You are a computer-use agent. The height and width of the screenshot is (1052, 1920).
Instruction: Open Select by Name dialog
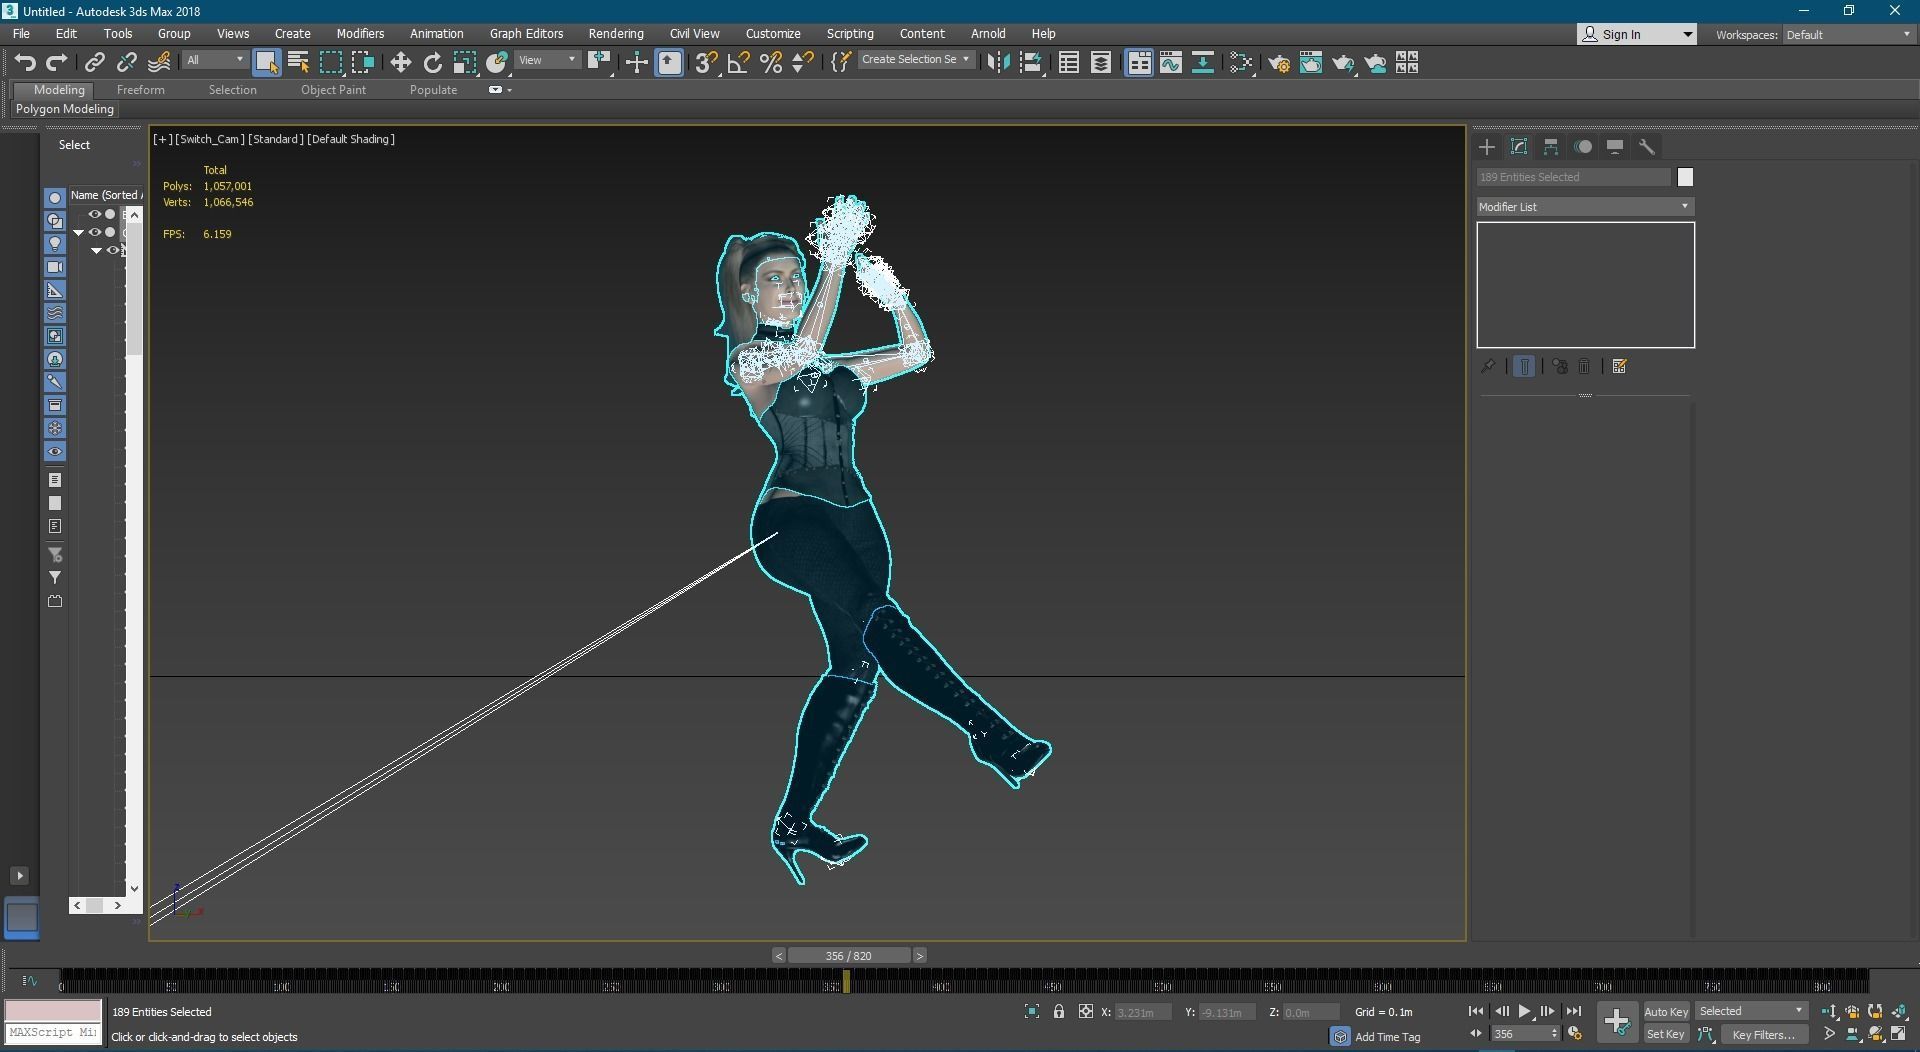click(298, 63)
